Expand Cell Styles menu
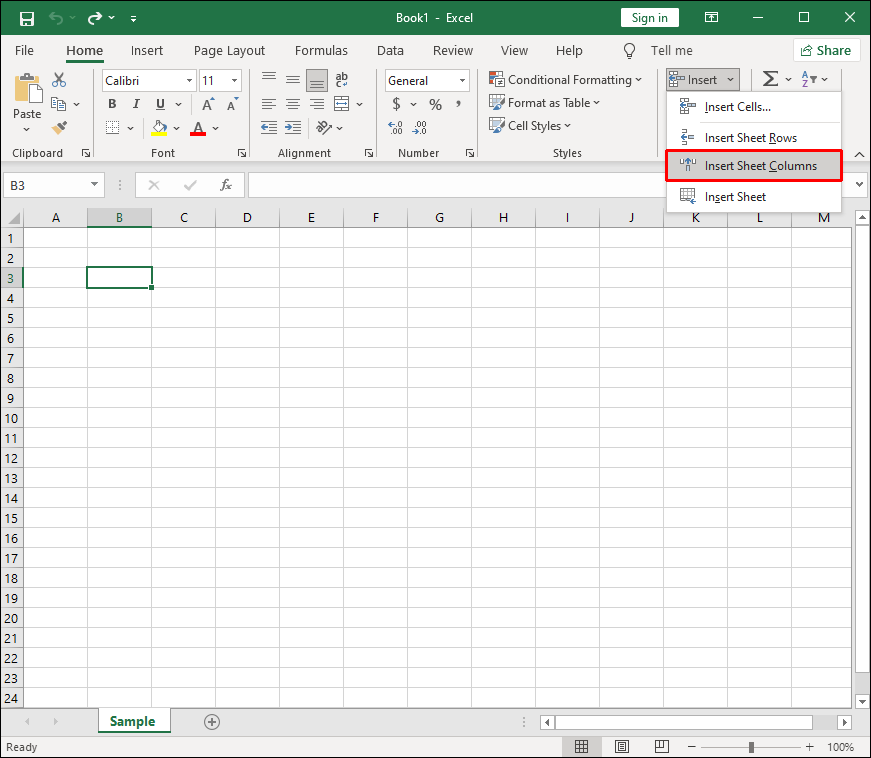The width and height of the screenshot is (871, 758). click(x=530, y=126)
